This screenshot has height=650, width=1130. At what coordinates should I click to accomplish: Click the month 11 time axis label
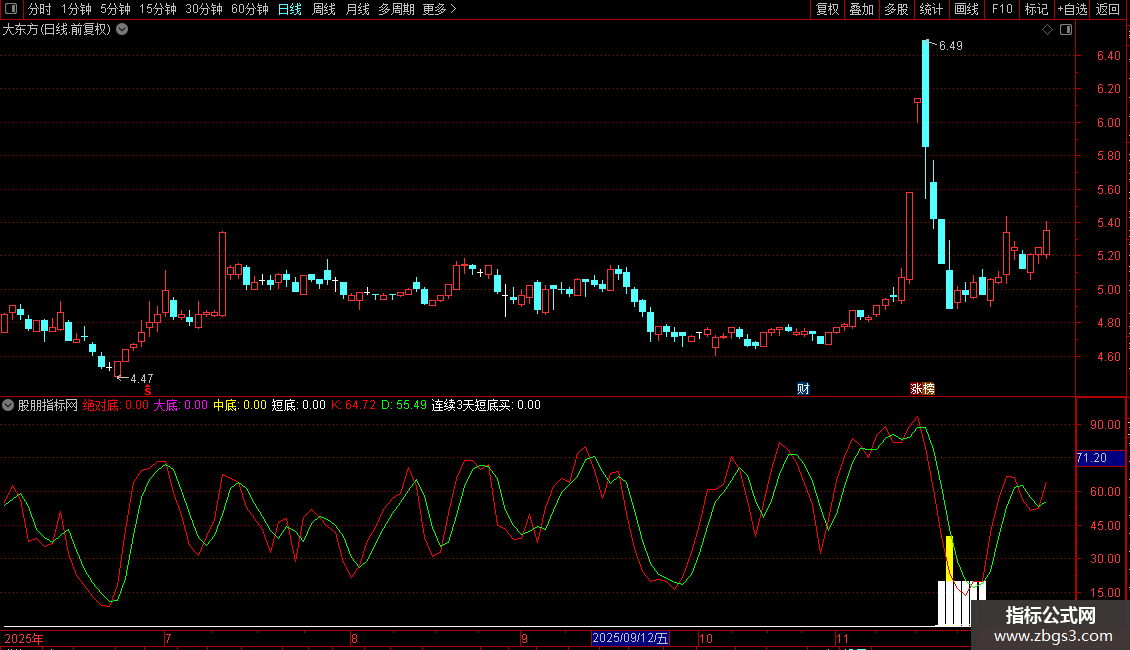click(842, 638)
